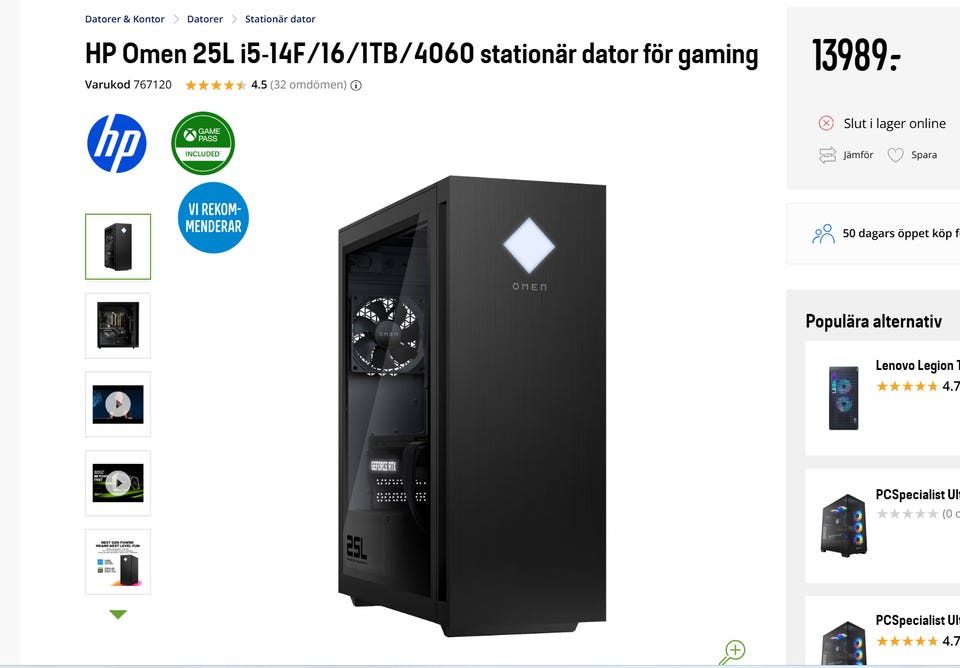
Task: Click the Xbox Game Pass Included badge
Action: coord(203,143)
